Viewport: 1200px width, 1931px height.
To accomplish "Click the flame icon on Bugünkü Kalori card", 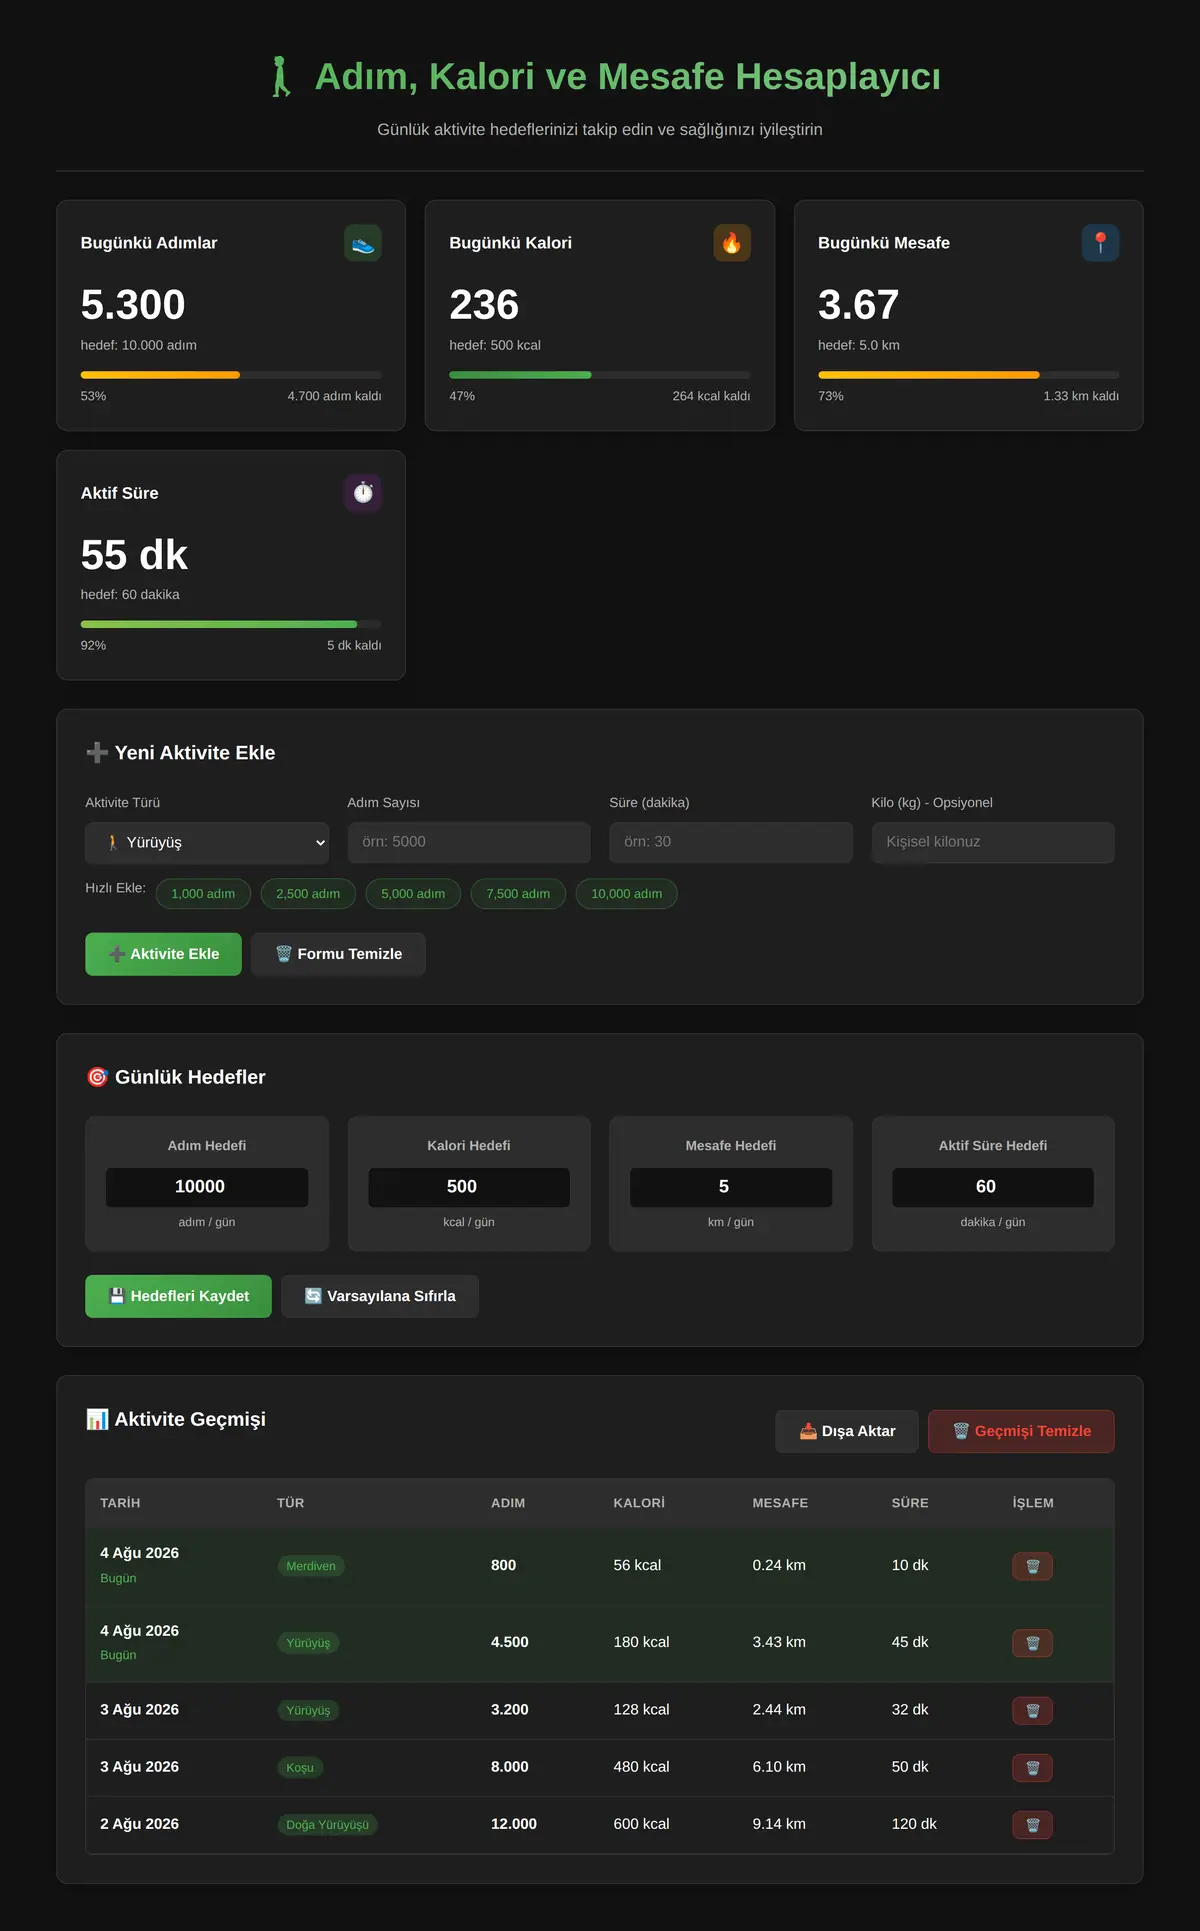I will point(732,243).
